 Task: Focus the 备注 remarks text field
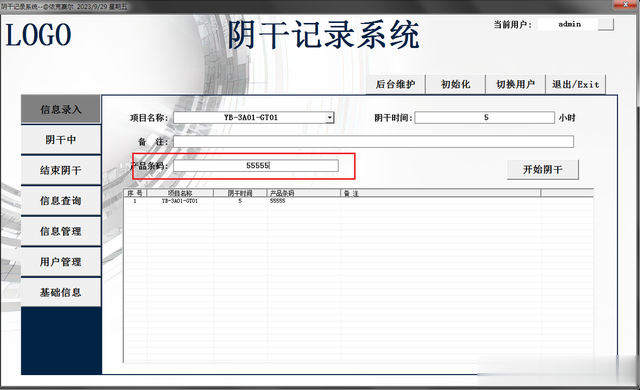coord(373,142)
